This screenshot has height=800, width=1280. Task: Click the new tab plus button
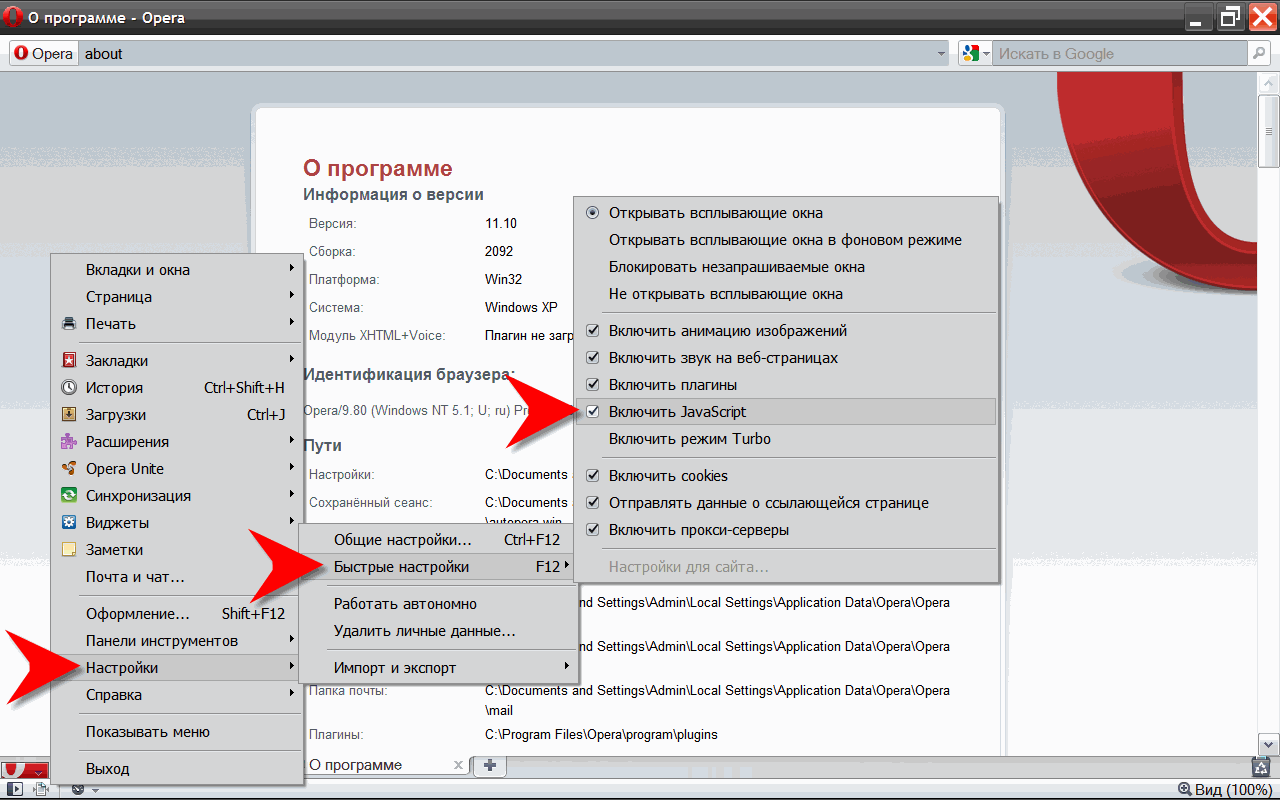489,765
